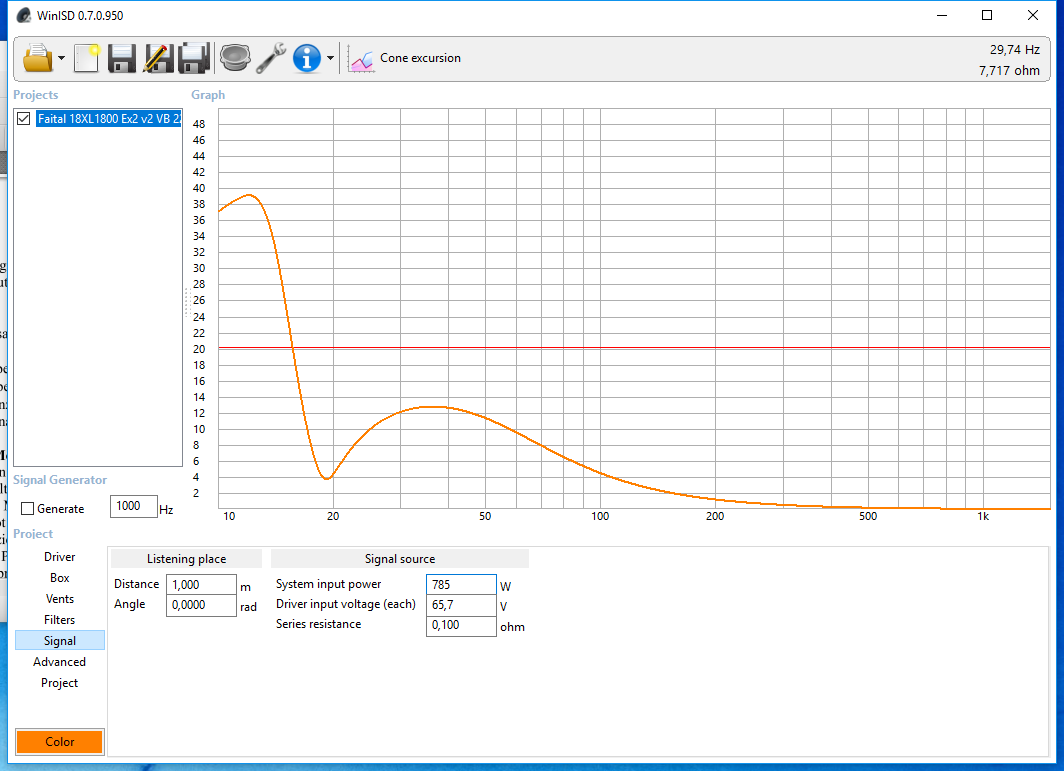Select Faital 18XL1800 project in list
Viewport: 1064px width, 771px height.
coord(108,119)
